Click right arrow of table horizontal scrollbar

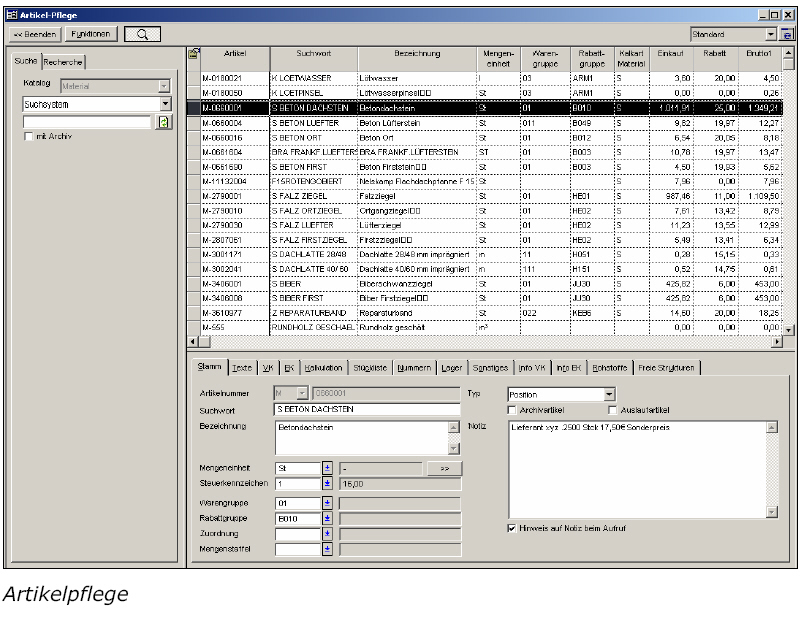tap(777, 341)
